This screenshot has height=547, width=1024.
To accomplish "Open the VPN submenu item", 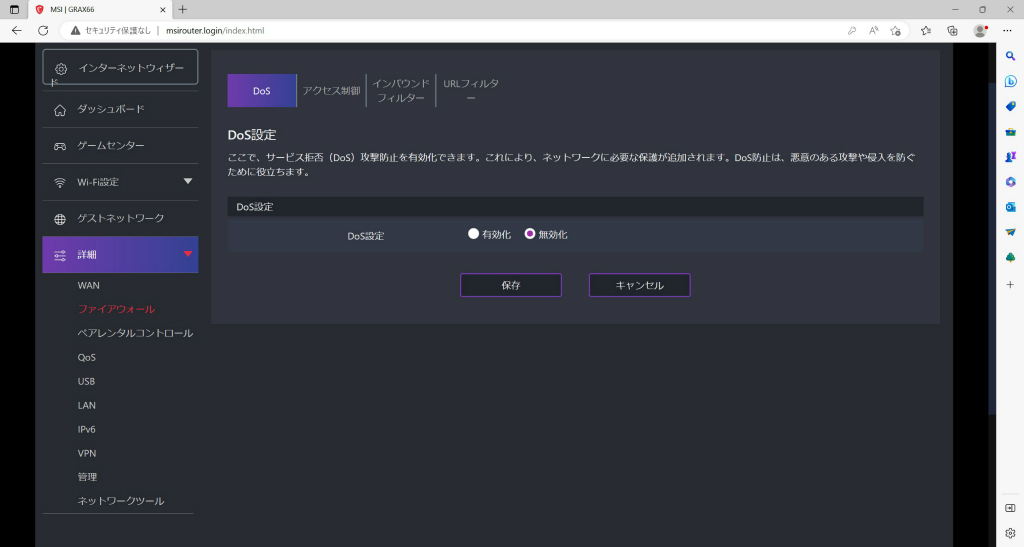I will click(87, 453).
